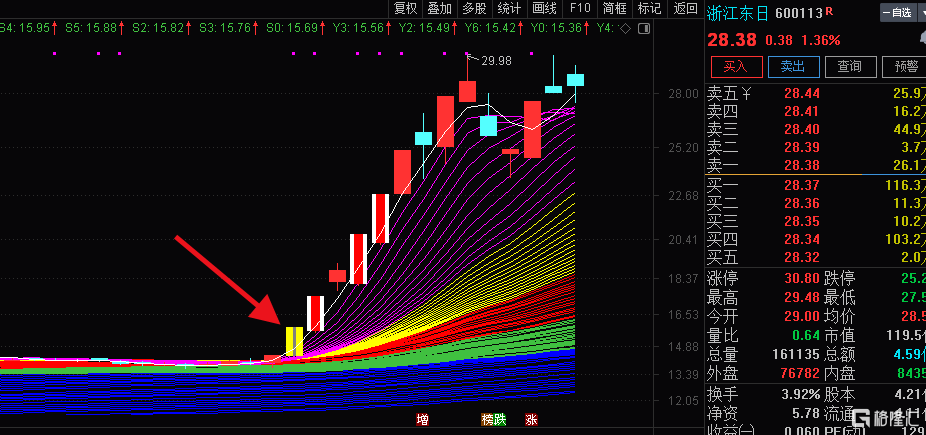Click indicator value Y3: 15.56
926x435 pixels.
coord(358,28)
